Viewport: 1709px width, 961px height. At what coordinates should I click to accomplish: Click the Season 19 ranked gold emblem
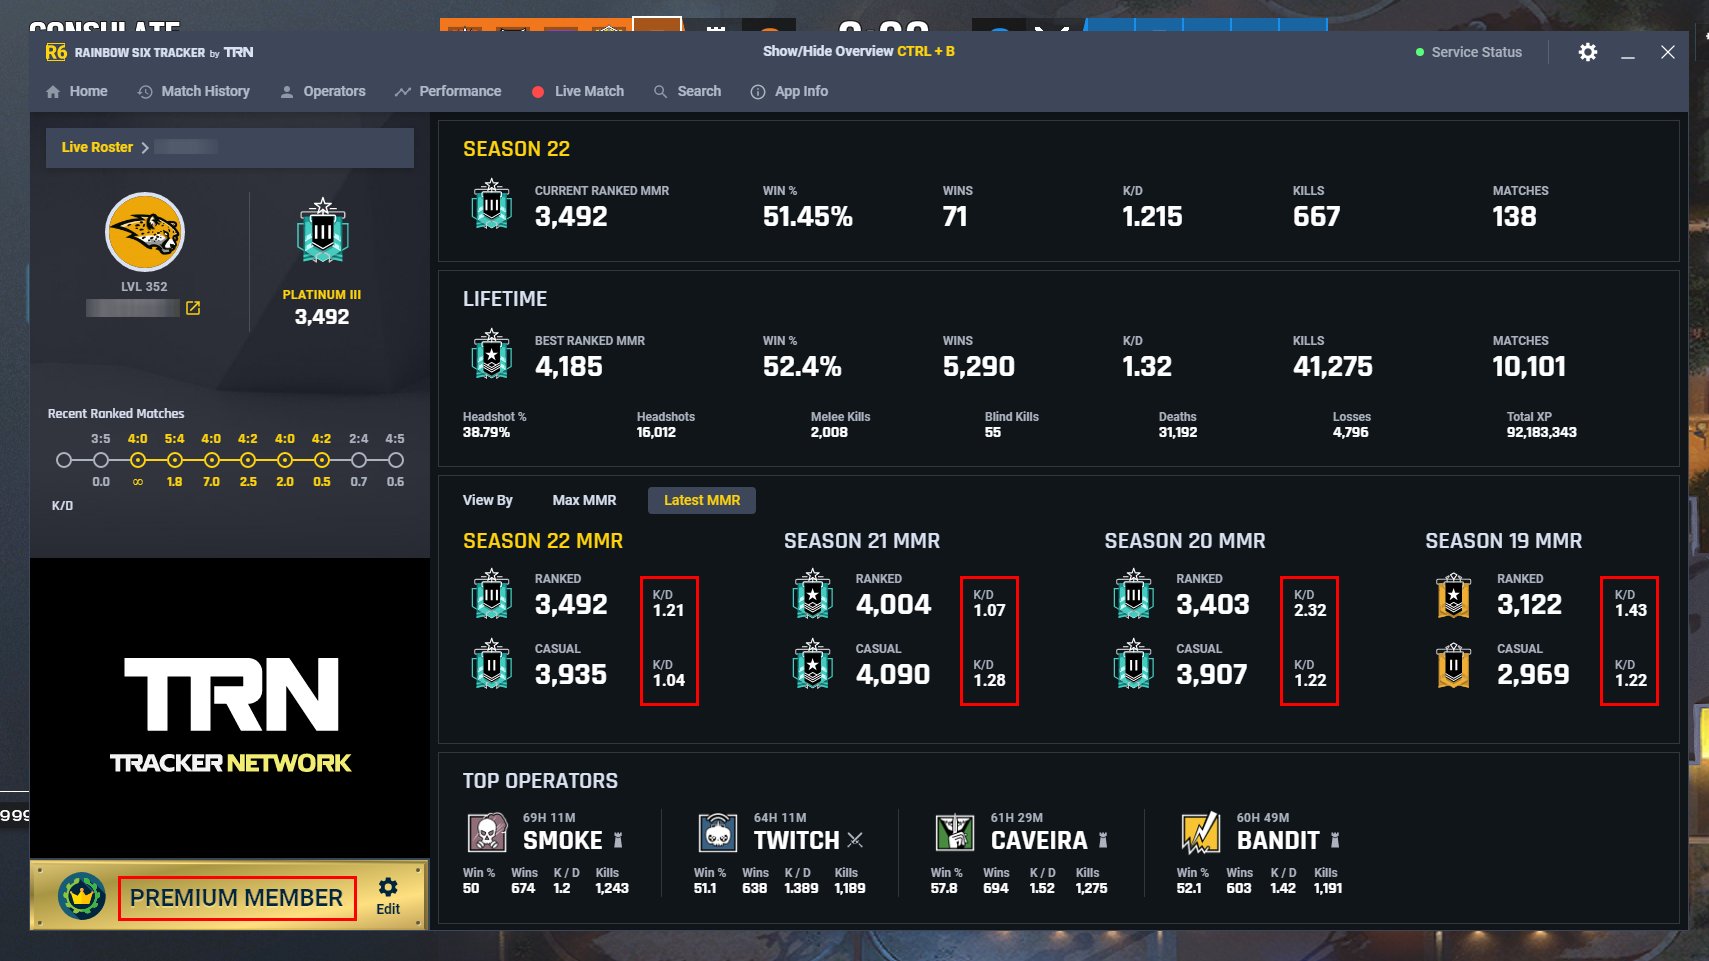1454,596
